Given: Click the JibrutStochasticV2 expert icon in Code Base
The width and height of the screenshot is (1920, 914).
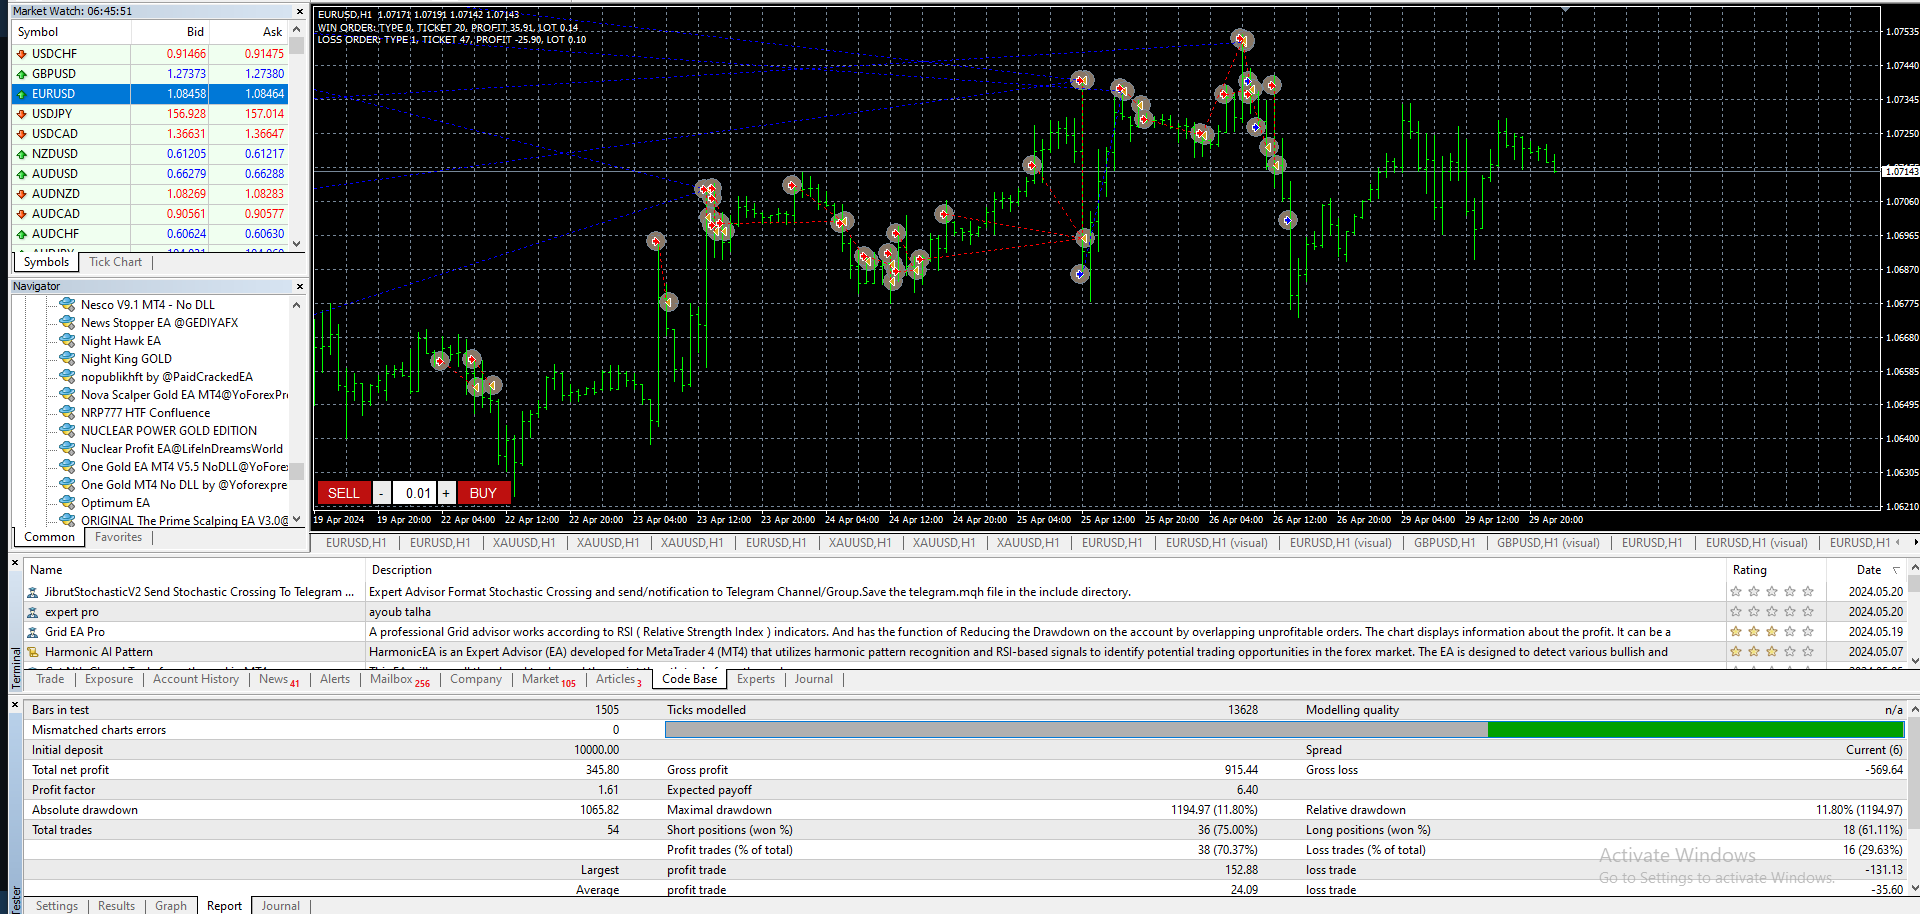Looking at the screenshot, I should coord(33,592).
